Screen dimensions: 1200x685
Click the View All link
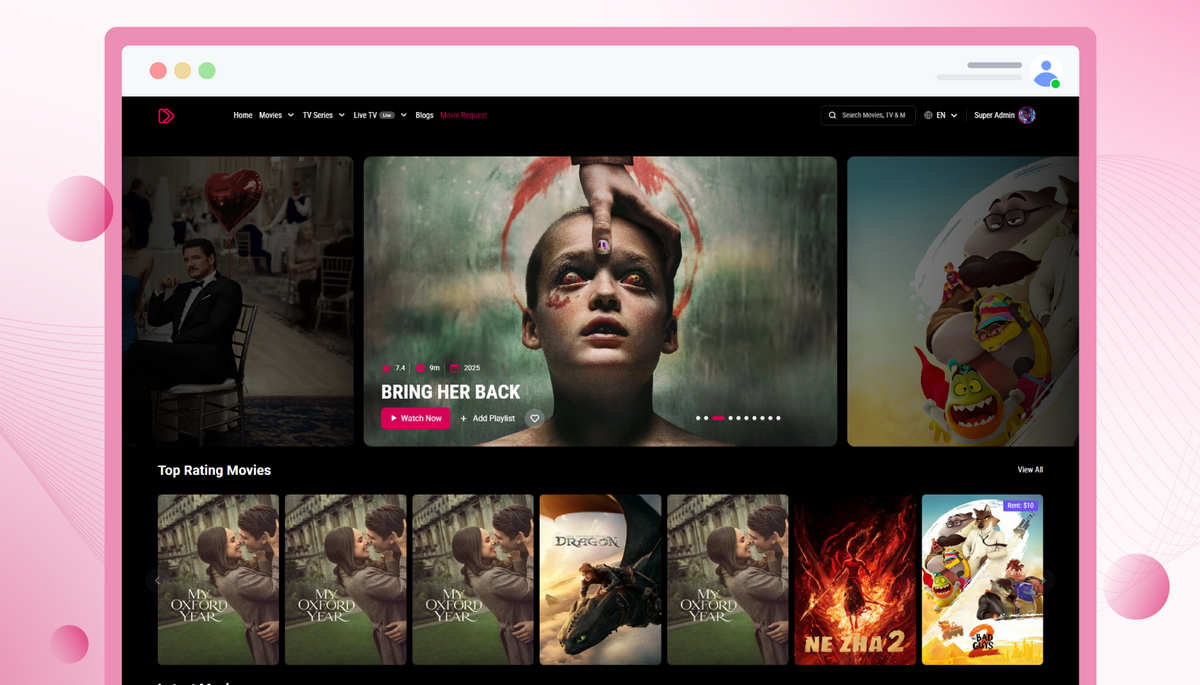pos(1030,470)
